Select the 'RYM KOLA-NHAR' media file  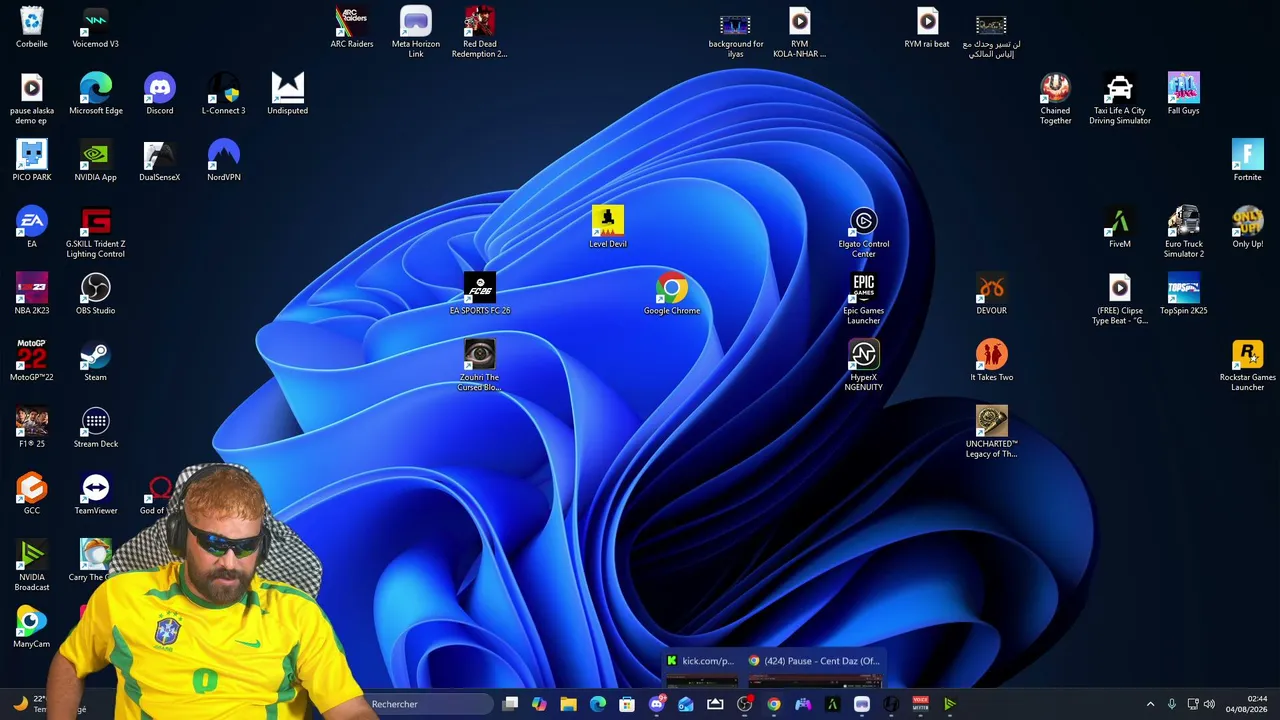click(x=800, y=34)
